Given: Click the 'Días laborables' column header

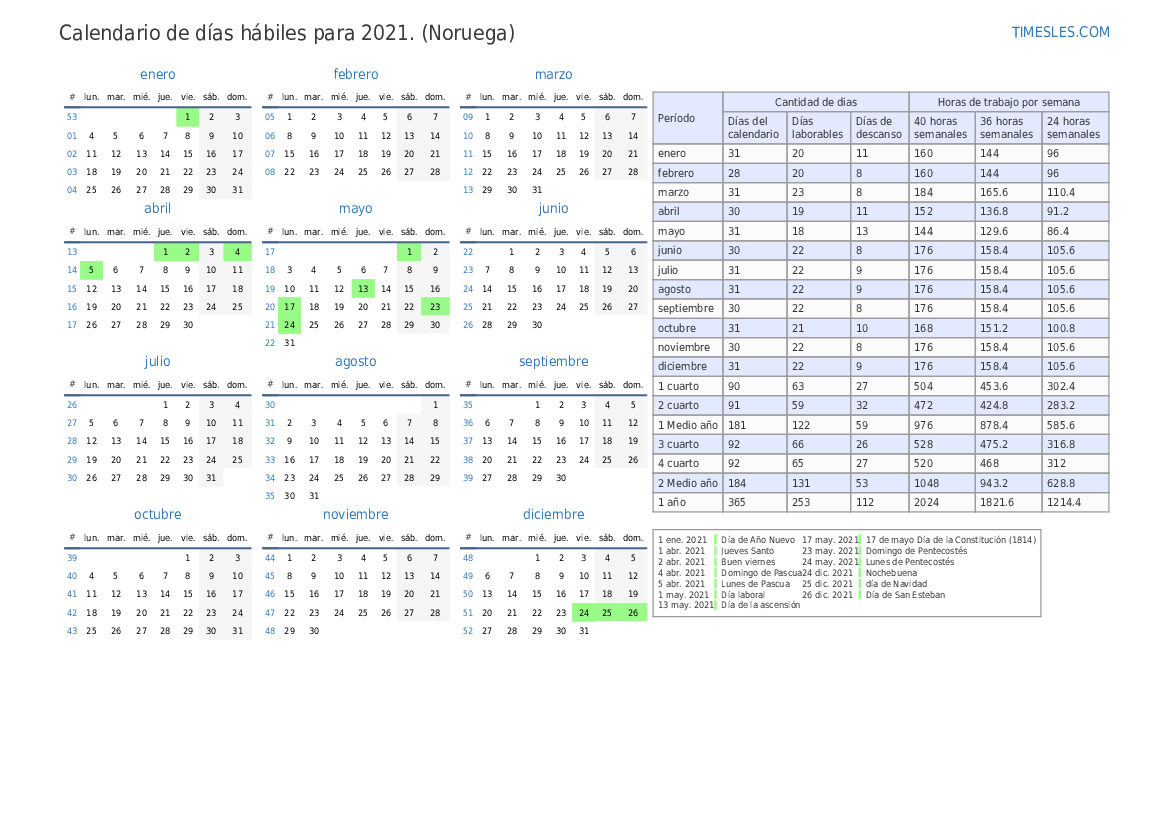Looking at the screenshot, I should click(x=818, y=128).
